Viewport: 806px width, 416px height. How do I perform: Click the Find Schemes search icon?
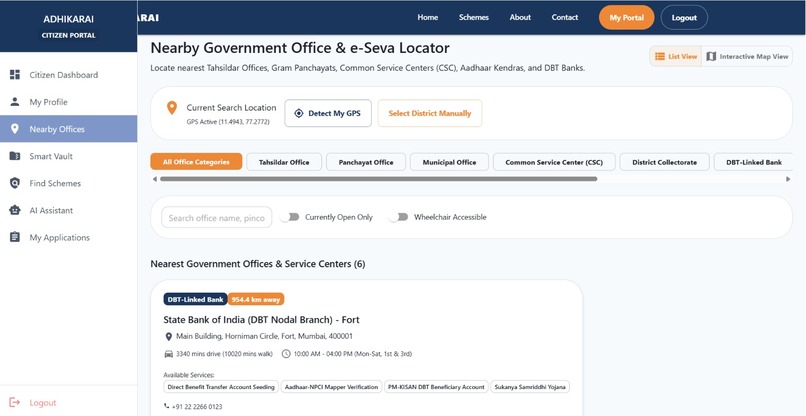tap(15, 183)
